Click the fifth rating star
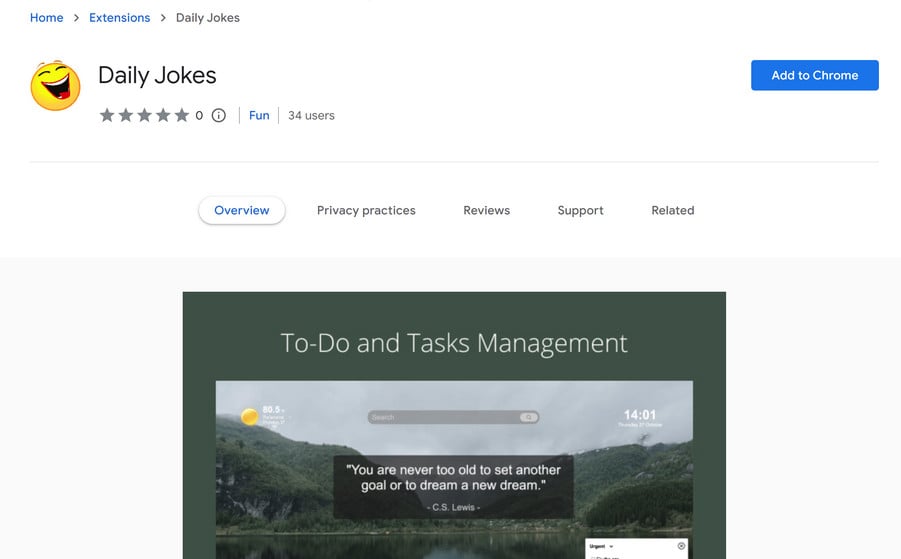Viewport: 901px width, 559px height. tap(181, 115)
